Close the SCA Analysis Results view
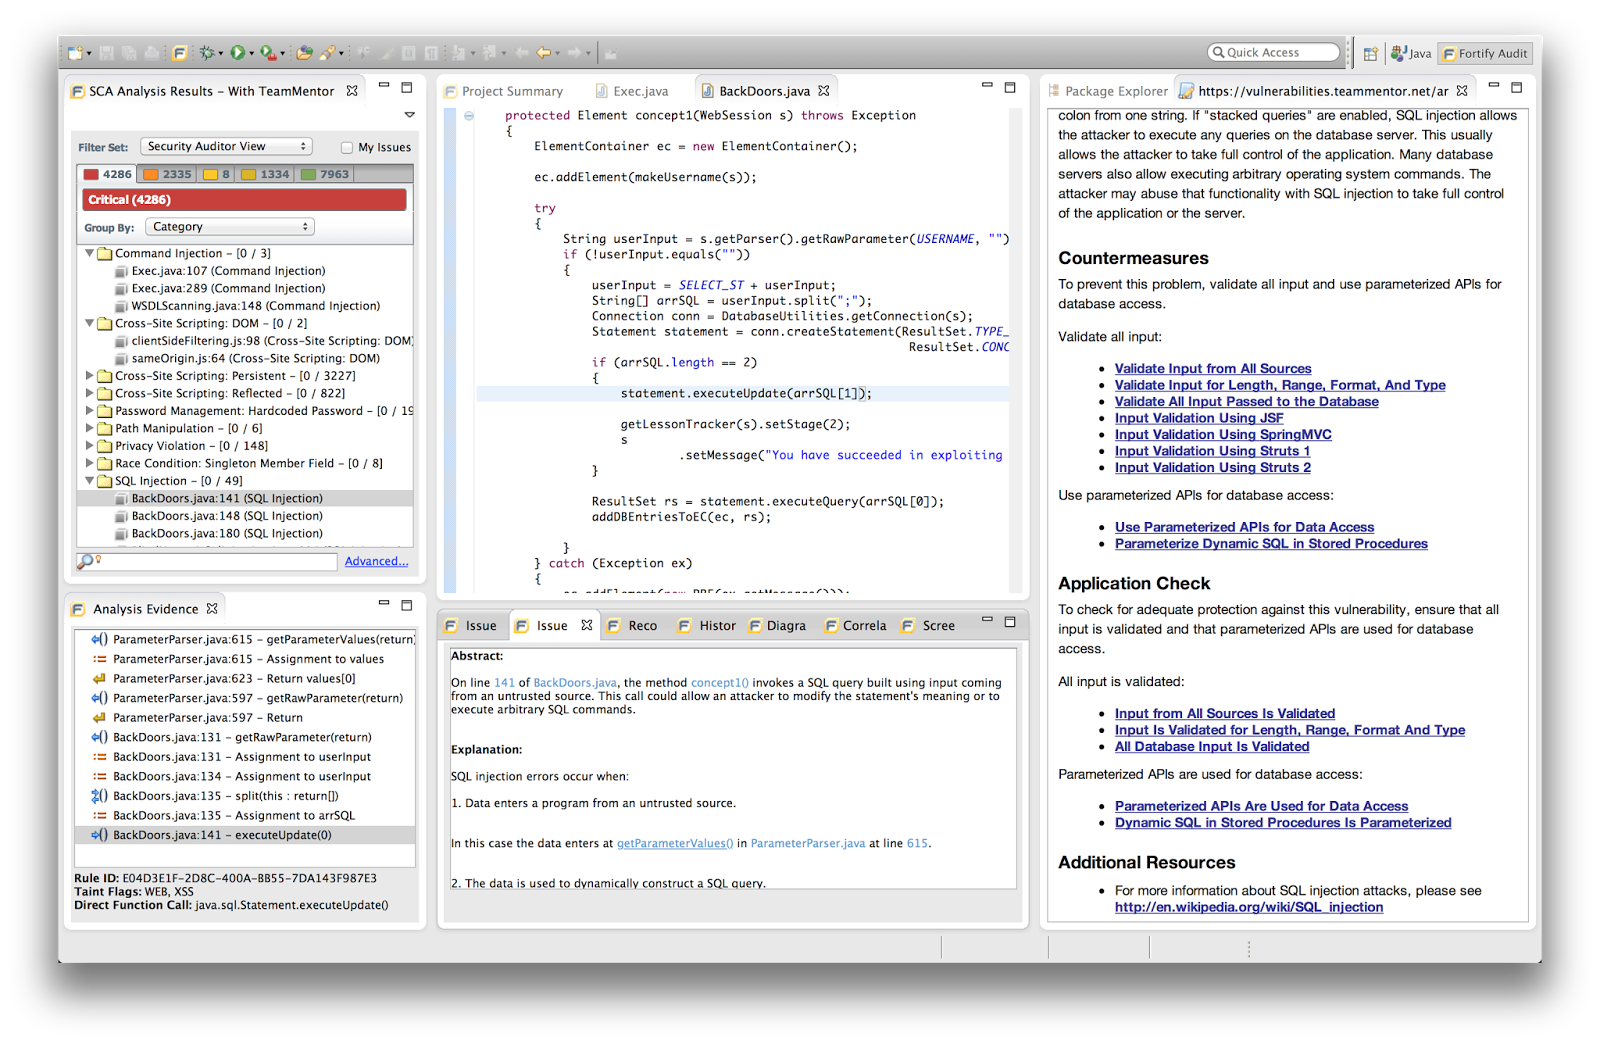This screenshot has width=1600, height=1044. click(x=352, y=90)
